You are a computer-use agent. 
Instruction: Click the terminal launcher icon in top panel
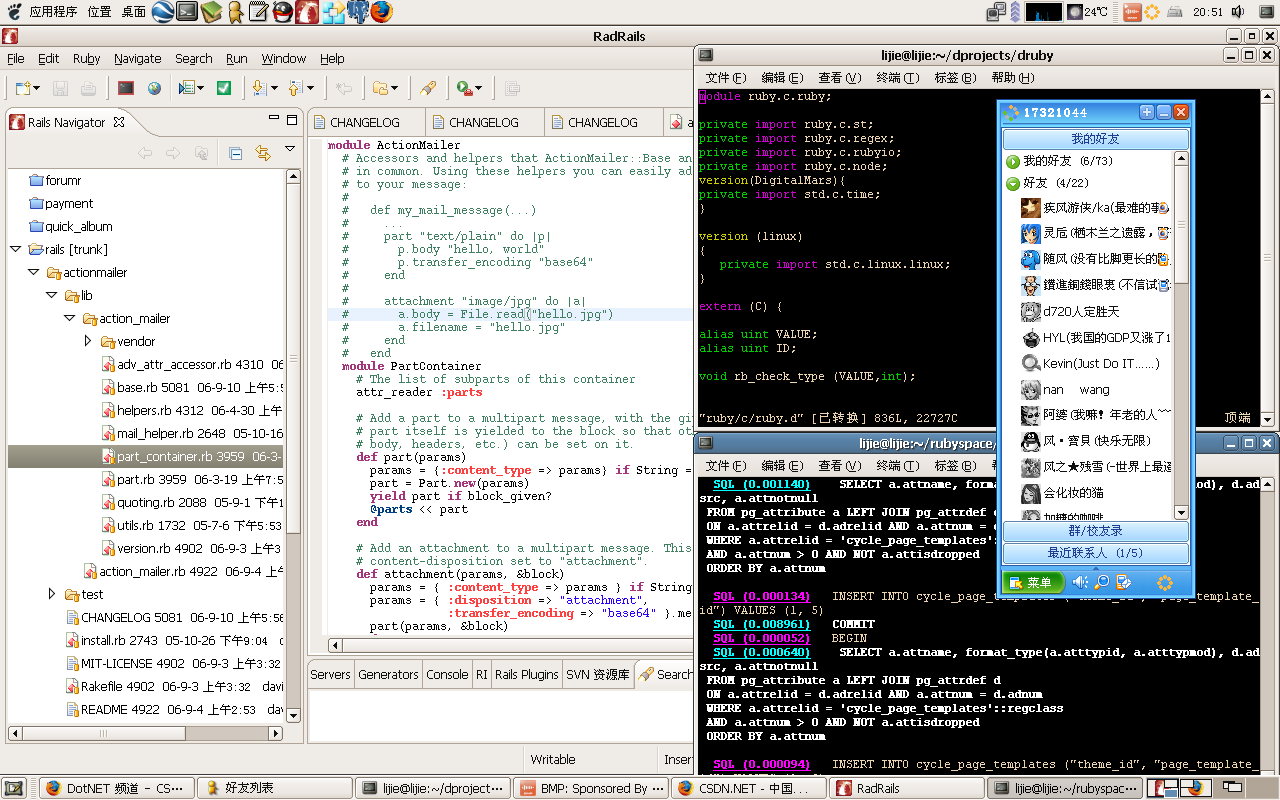click(186, 12)
